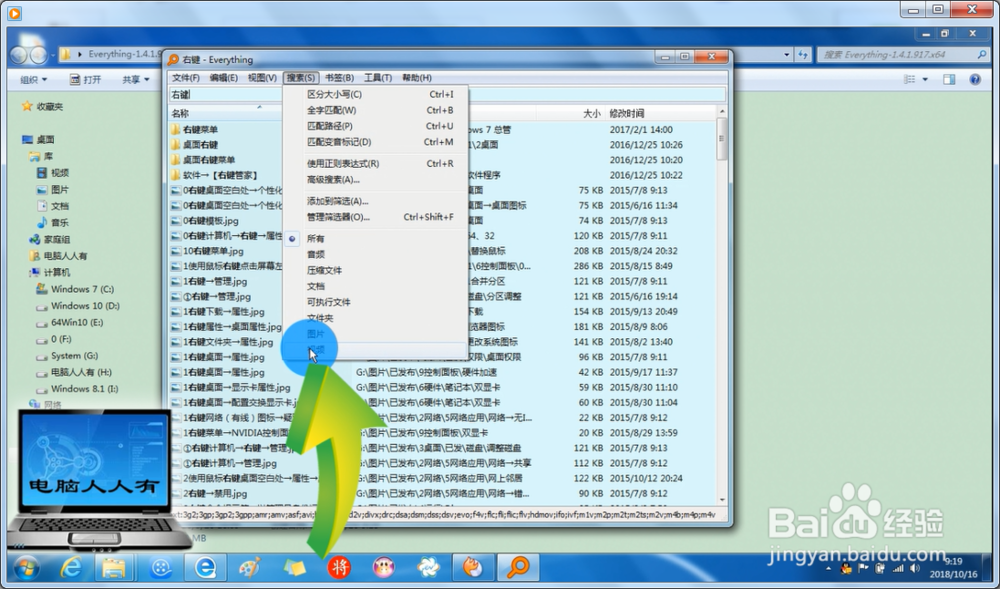Screen dimensions: 1000x589
Task: Select Windows 10 (D:) drive
Action: (85, 306)
